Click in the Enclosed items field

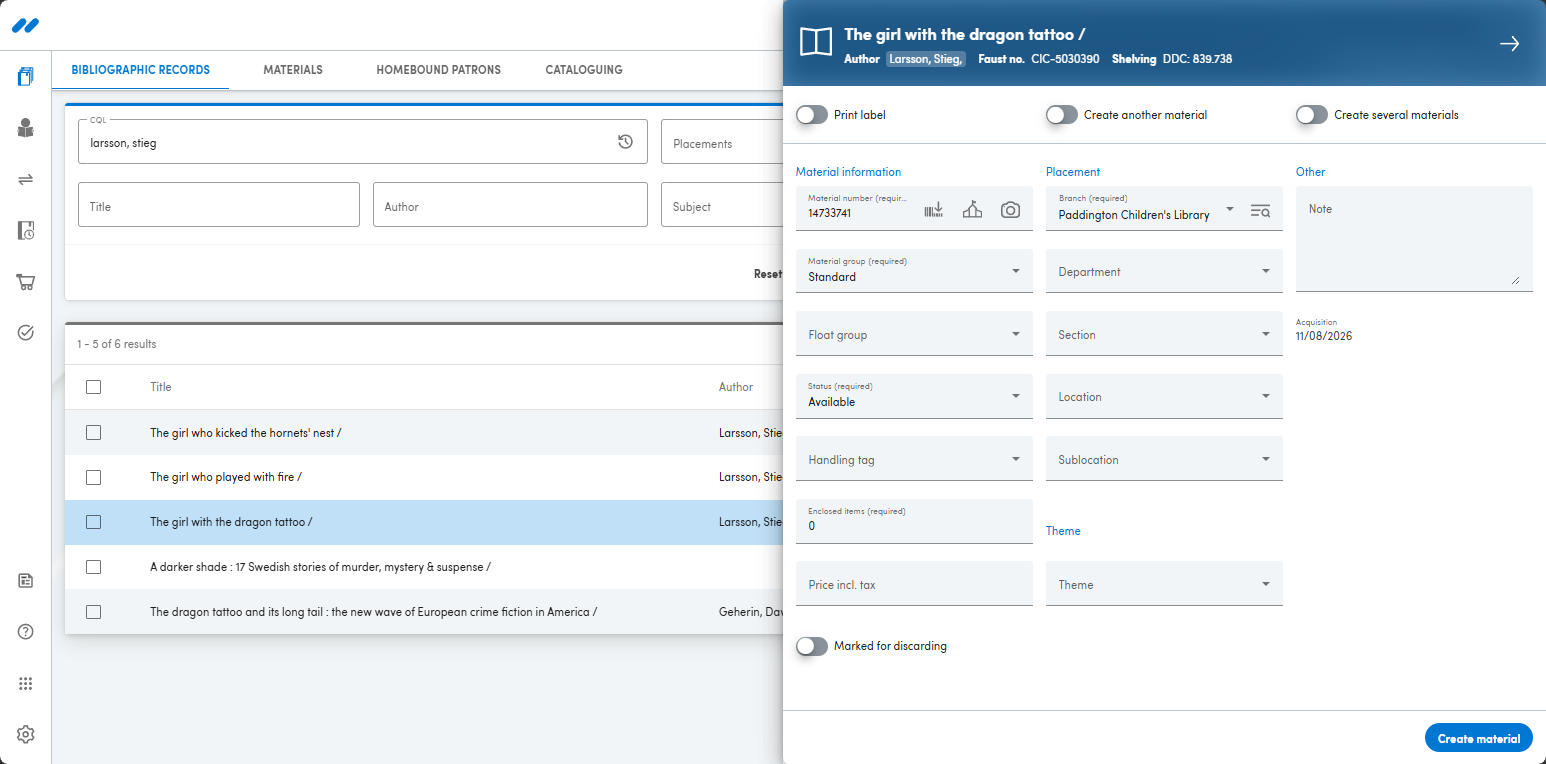pos(914,521)
